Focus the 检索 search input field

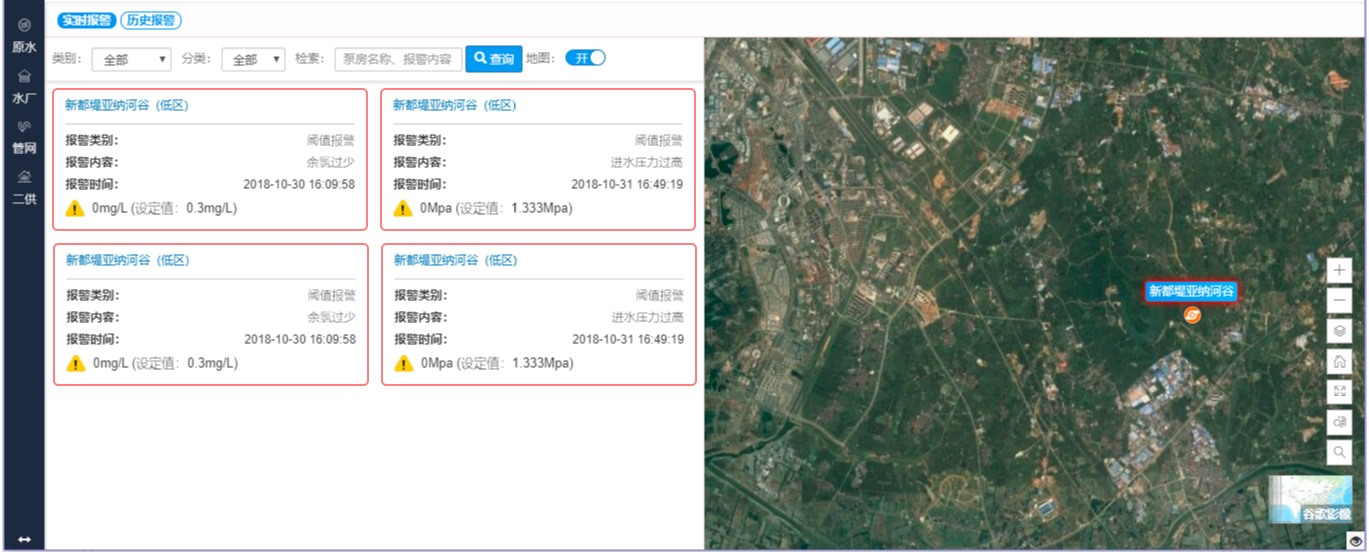point(398,59)
